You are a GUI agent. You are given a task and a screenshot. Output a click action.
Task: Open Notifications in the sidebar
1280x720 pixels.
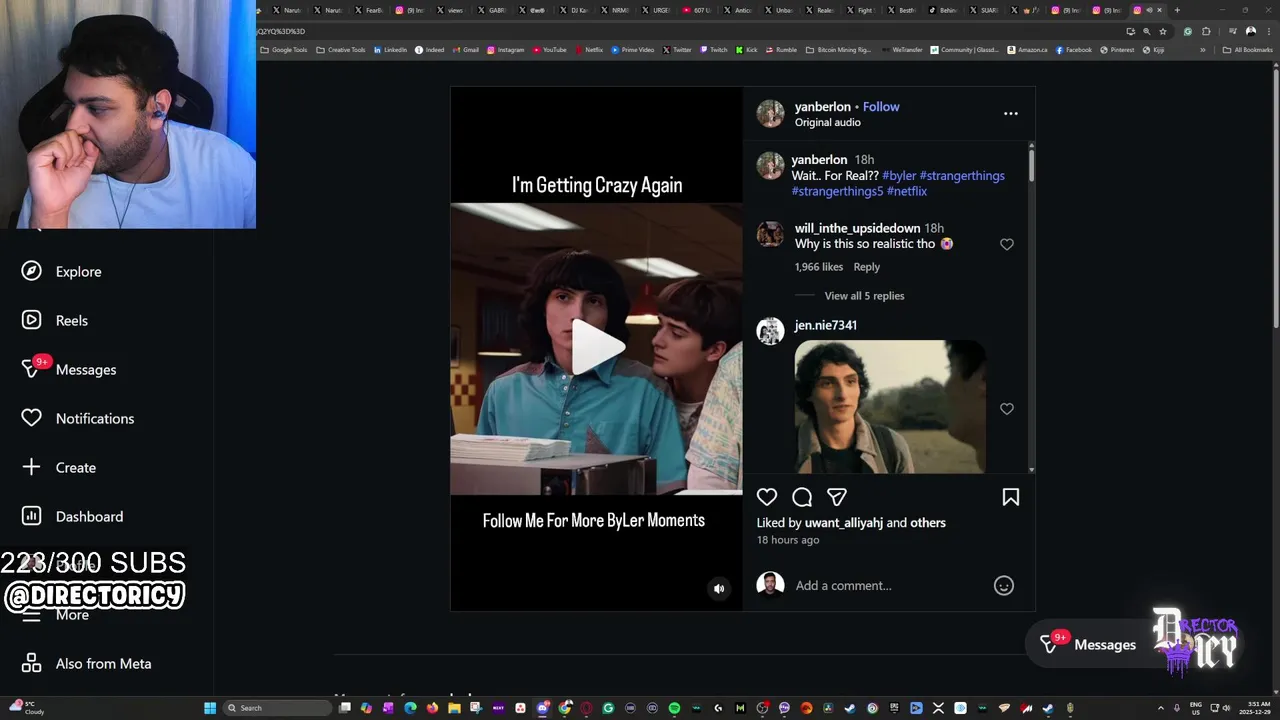click(78, 419)
